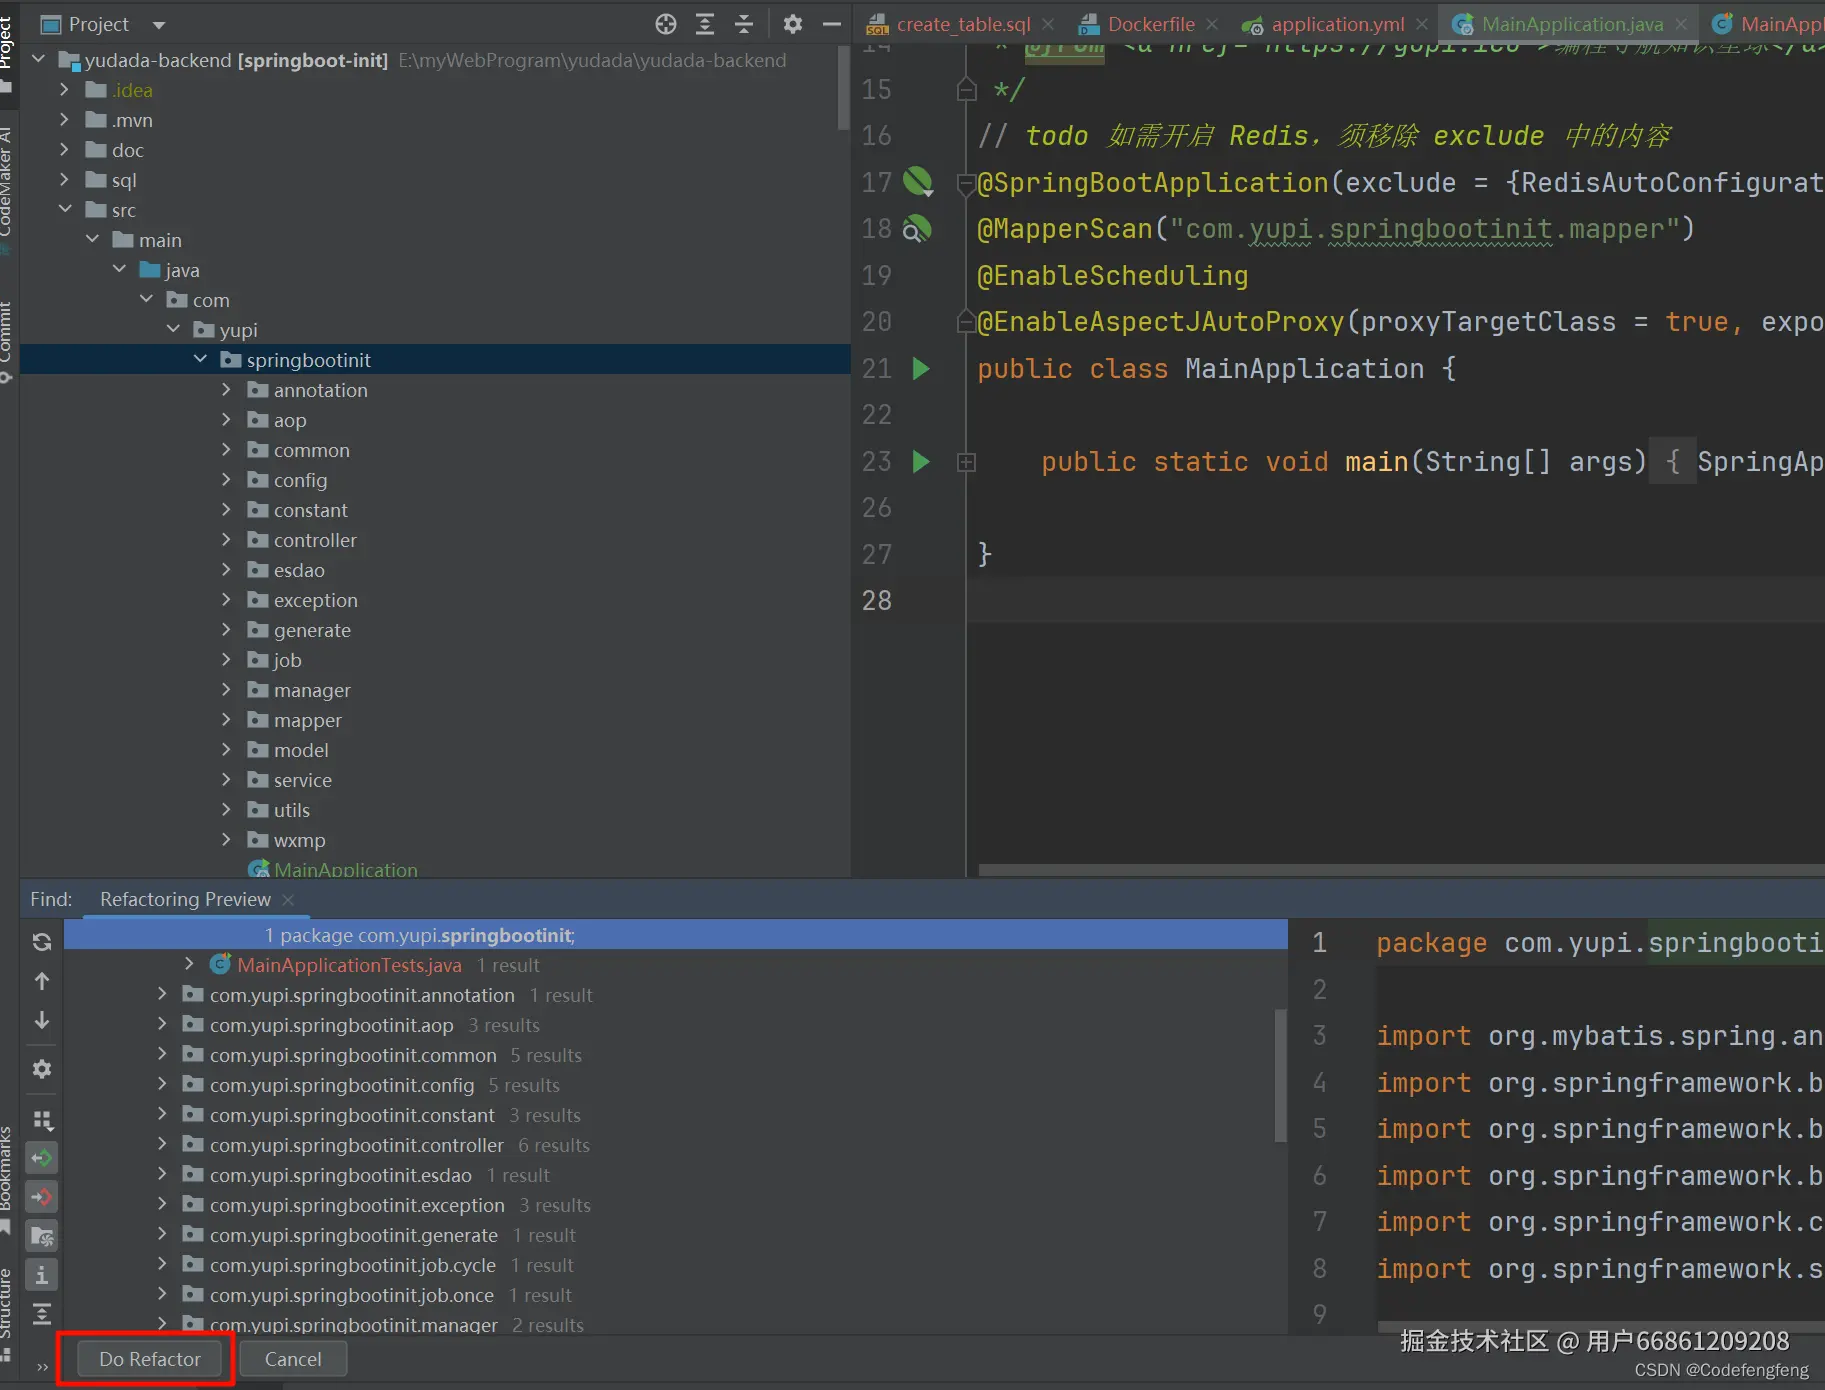Click the locate opened file crosshair icon
The image size is (1825, 1390).
click(666, 24)
